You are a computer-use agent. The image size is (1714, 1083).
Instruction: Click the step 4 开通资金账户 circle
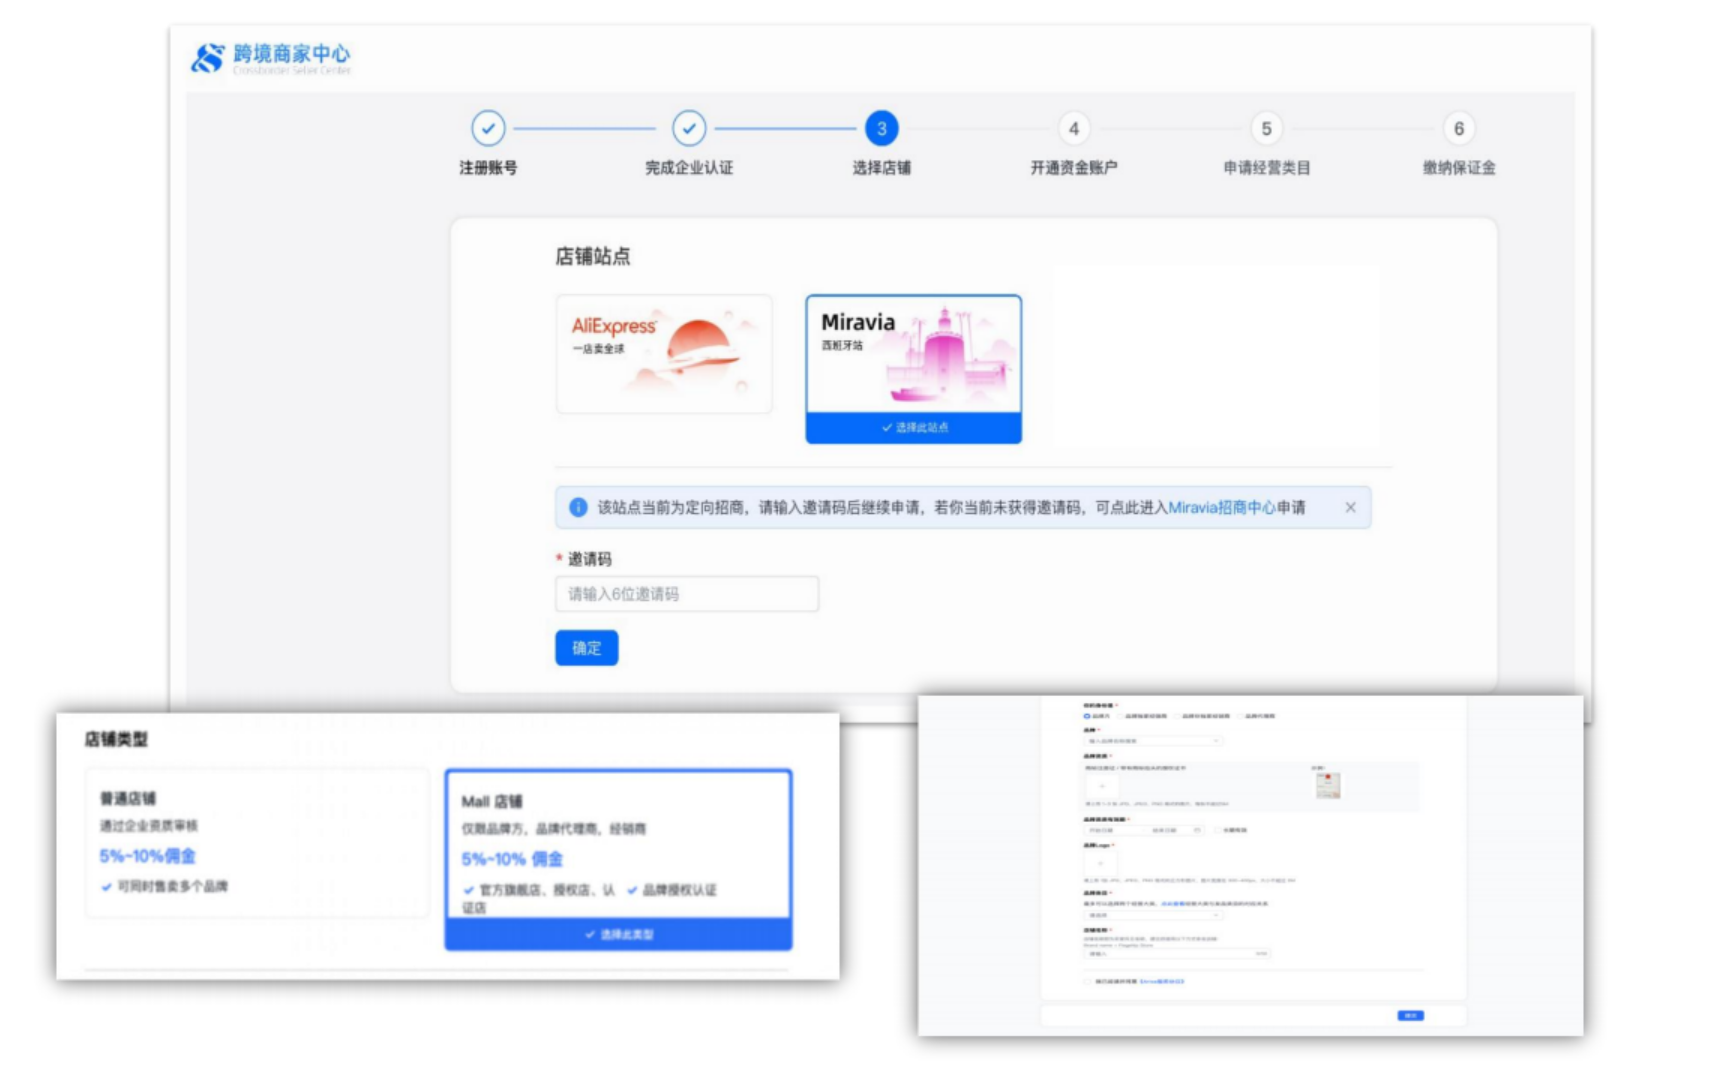(x=1073, y=129)
